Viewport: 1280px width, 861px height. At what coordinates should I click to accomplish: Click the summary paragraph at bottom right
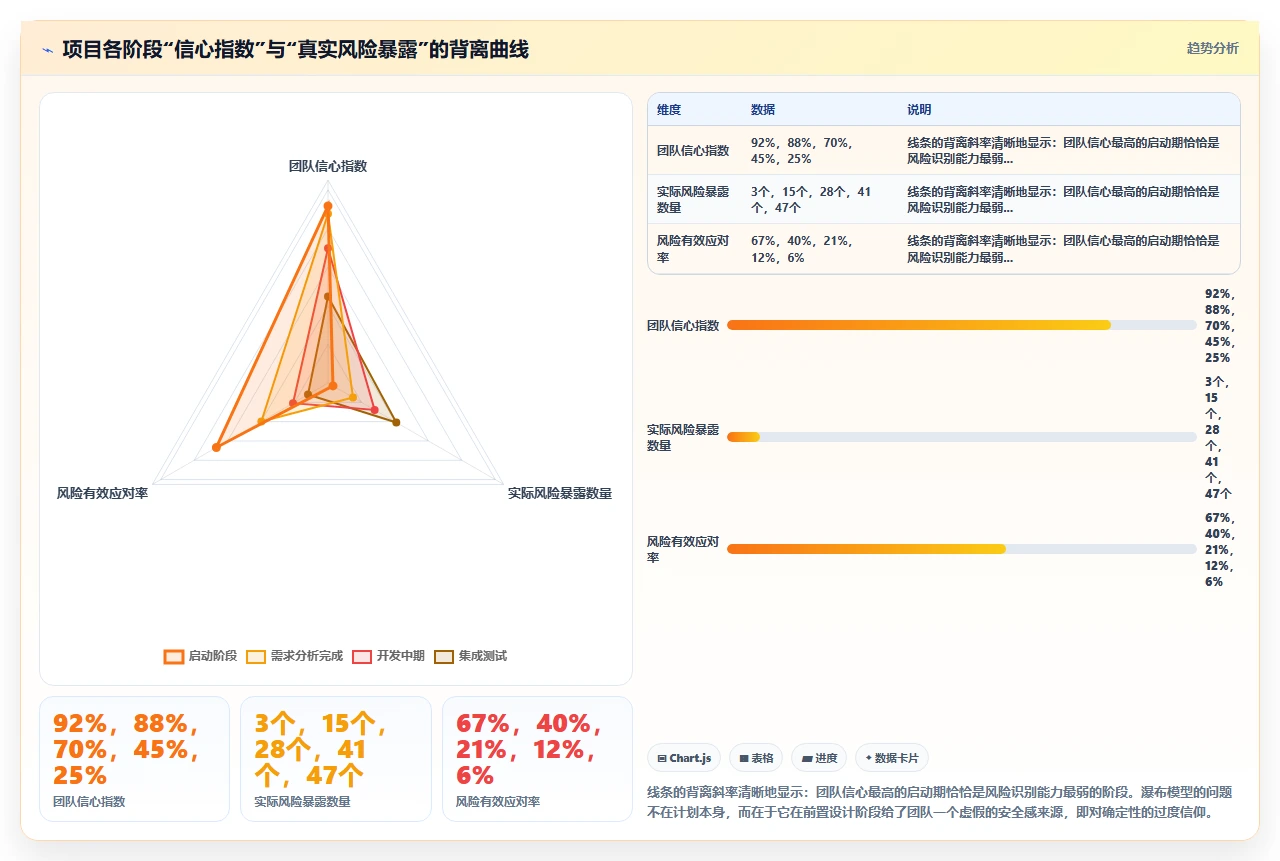pyautogui.click(x=941, y=802)
